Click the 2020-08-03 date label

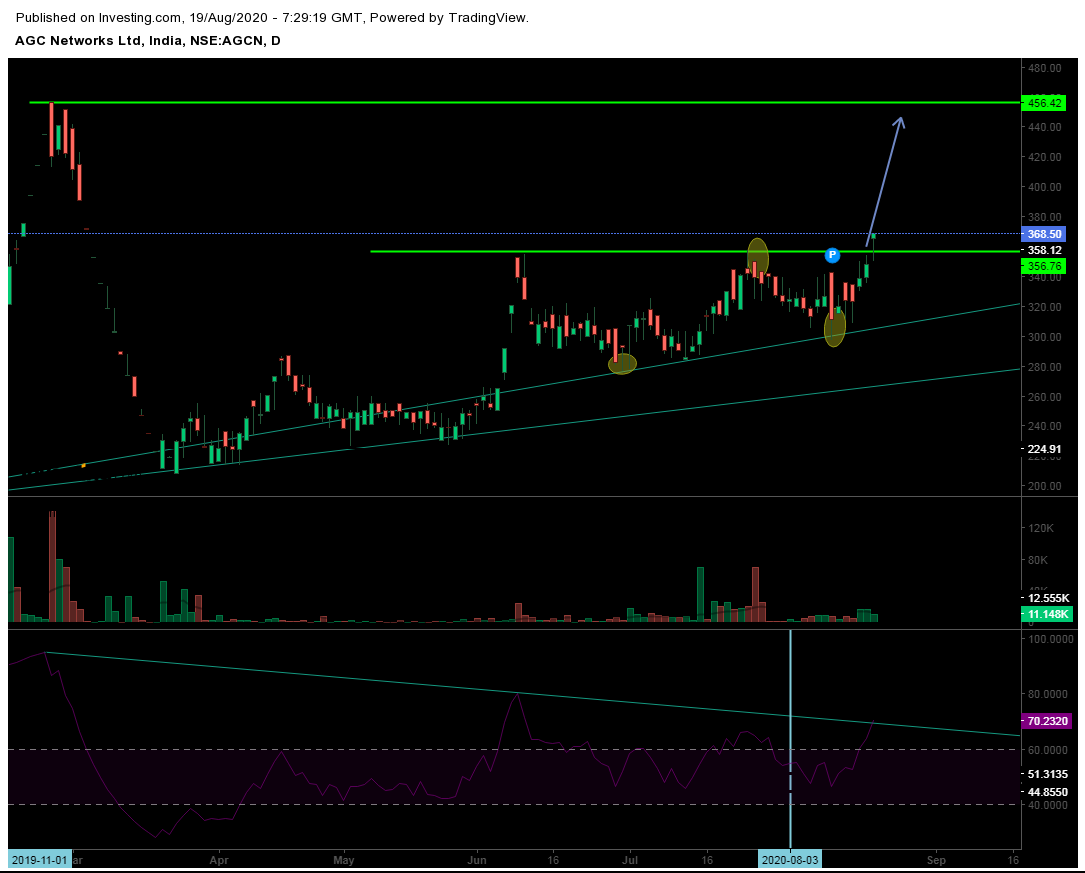click(790, 860)
